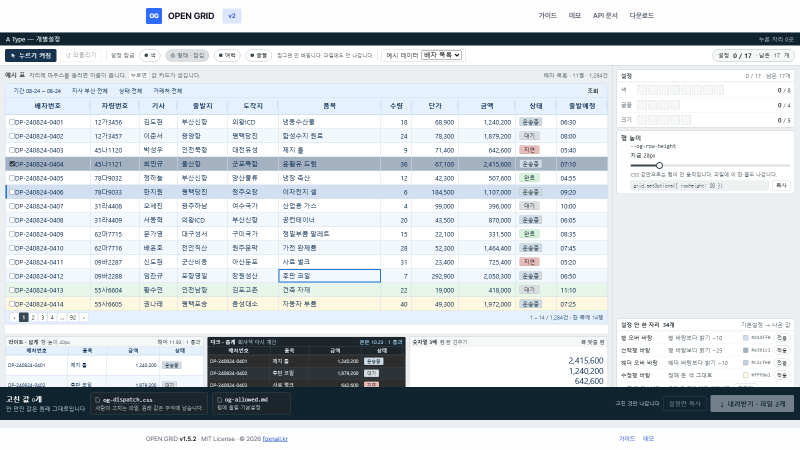
Task: Sort by the 배차번호 column header
Action: pyautogui.click(x=47, y=106)
